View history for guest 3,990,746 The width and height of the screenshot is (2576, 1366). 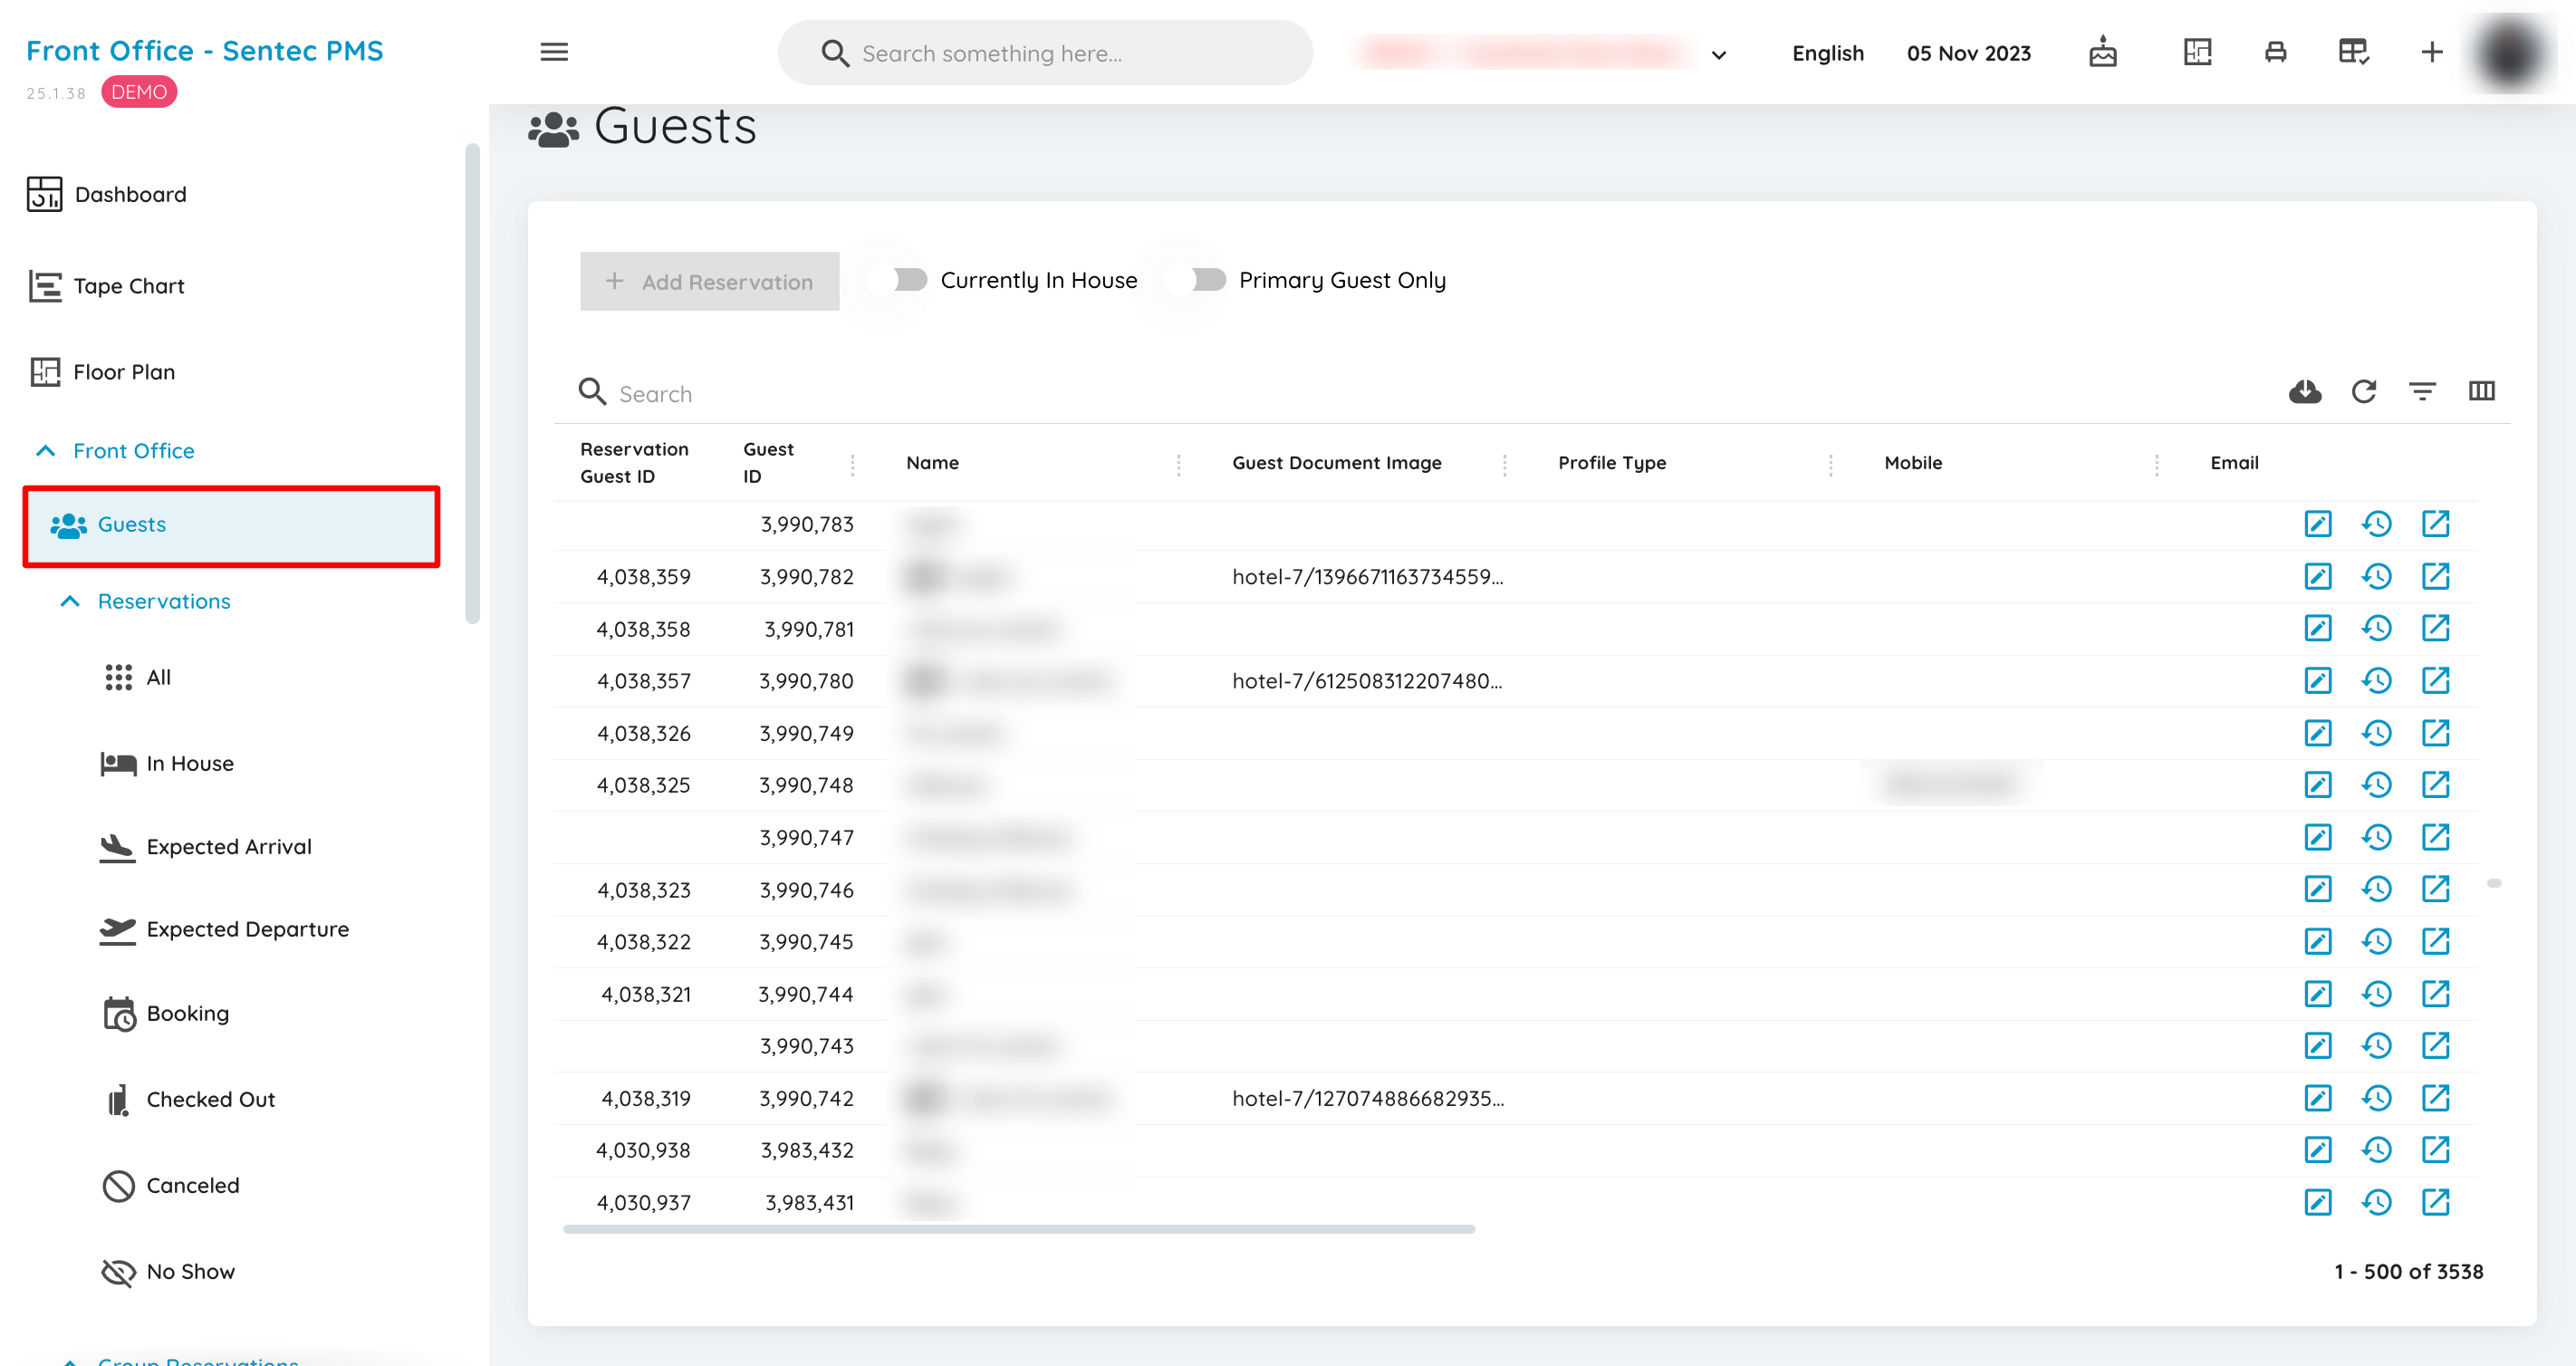point(2377,890)
